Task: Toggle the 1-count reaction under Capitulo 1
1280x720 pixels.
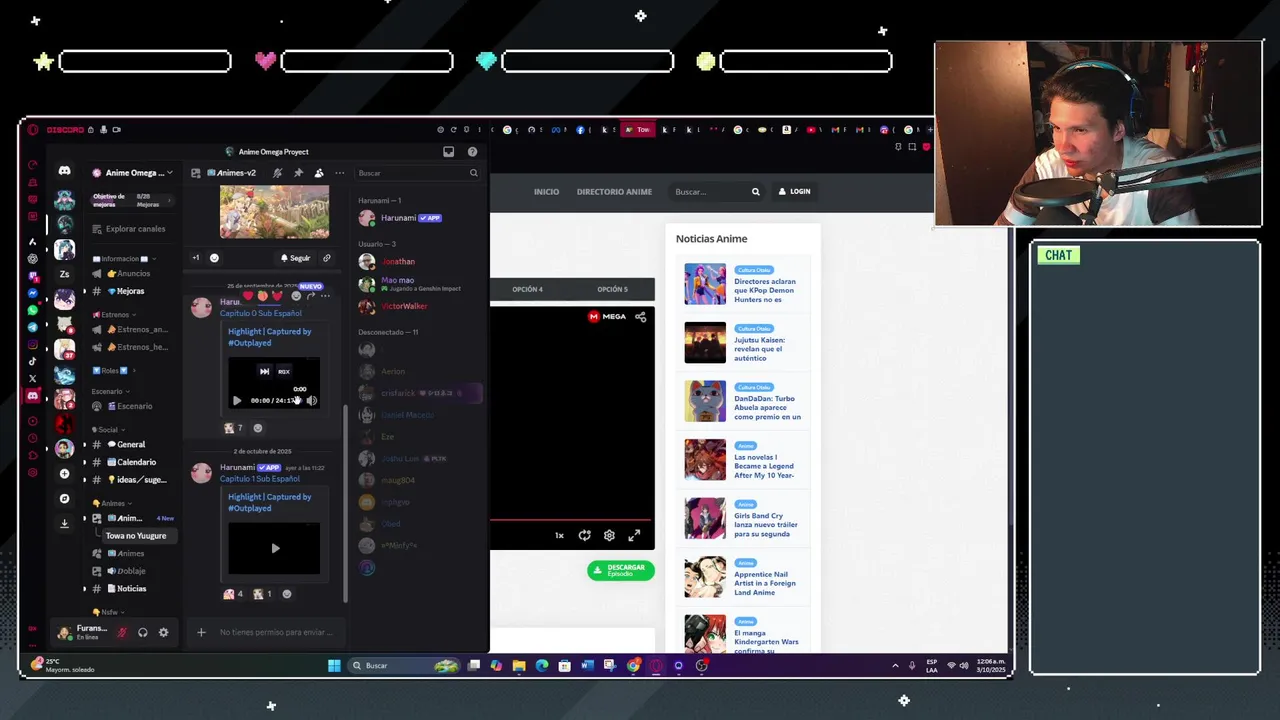Action: (263, 594)
